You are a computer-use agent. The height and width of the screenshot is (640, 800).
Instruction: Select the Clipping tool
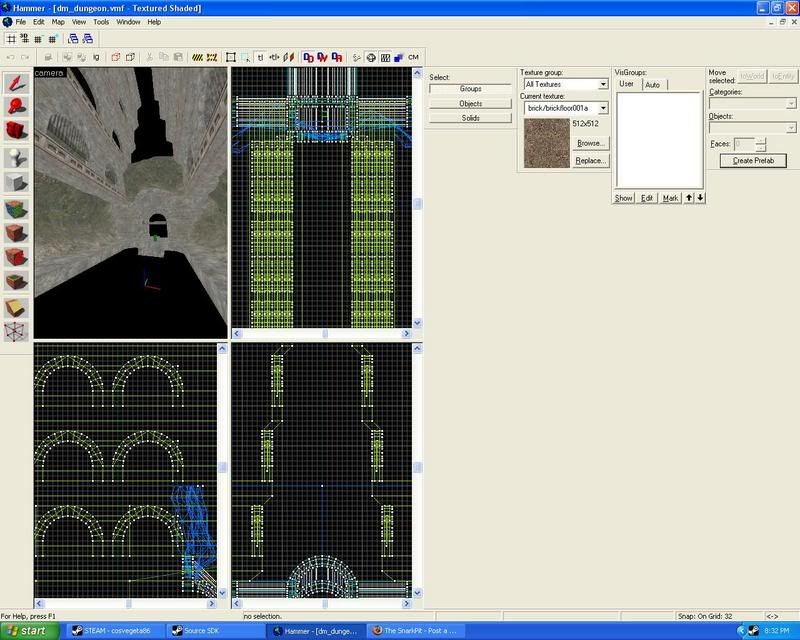16,308
